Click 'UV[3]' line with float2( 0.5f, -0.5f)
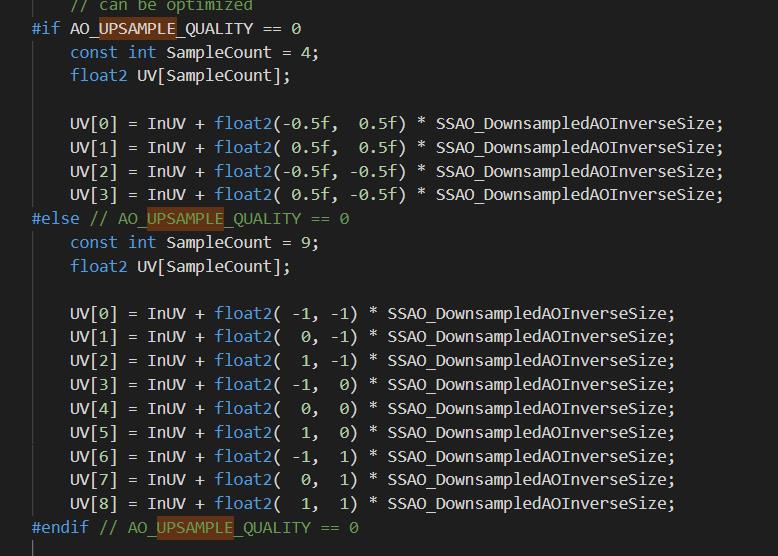 coord(396,194)
